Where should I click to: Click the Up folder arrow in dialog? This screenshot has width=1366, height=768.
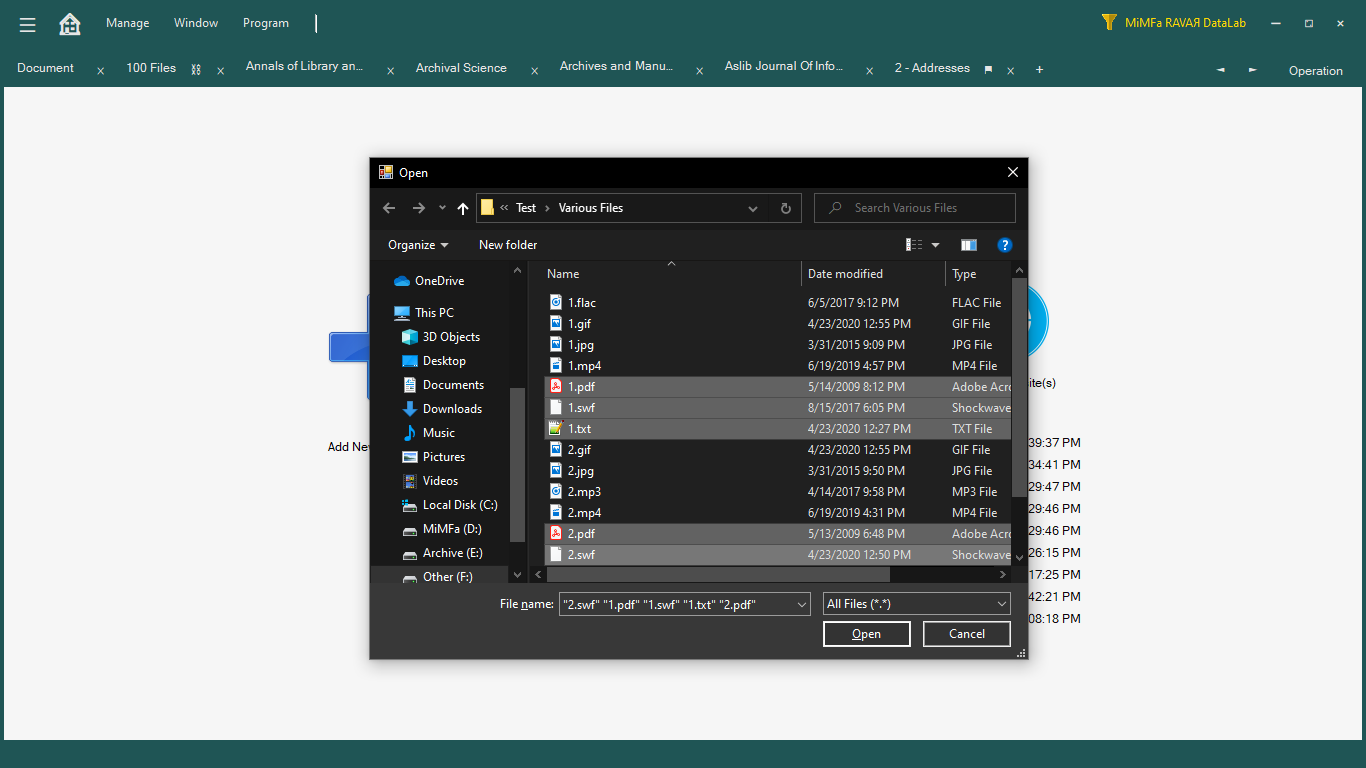[462, 208]
